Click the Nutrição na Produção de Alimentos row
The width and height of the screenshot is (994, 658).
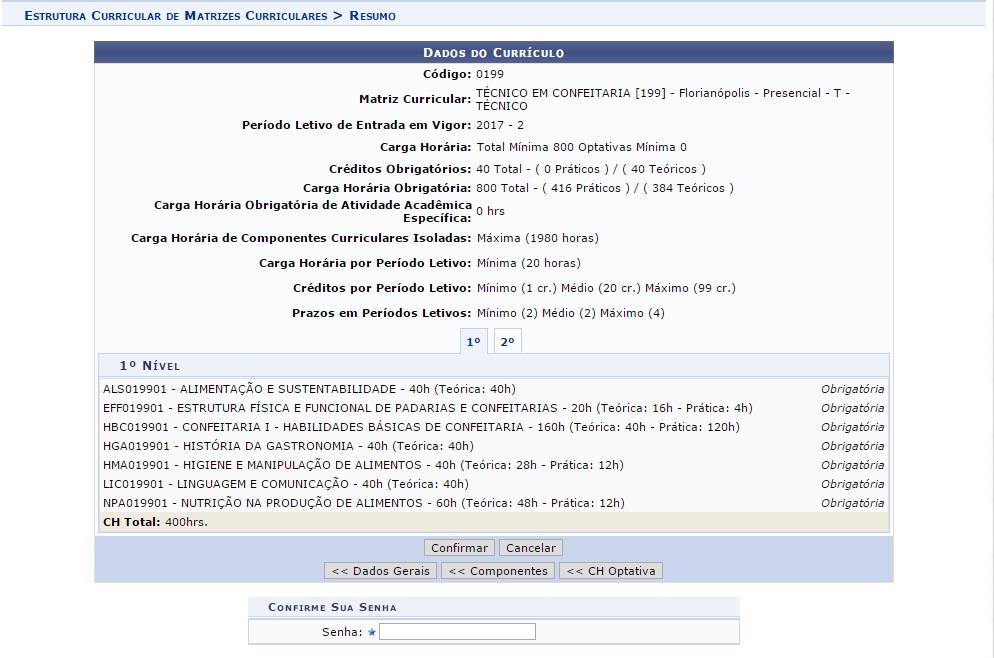(x=363, y=503)
